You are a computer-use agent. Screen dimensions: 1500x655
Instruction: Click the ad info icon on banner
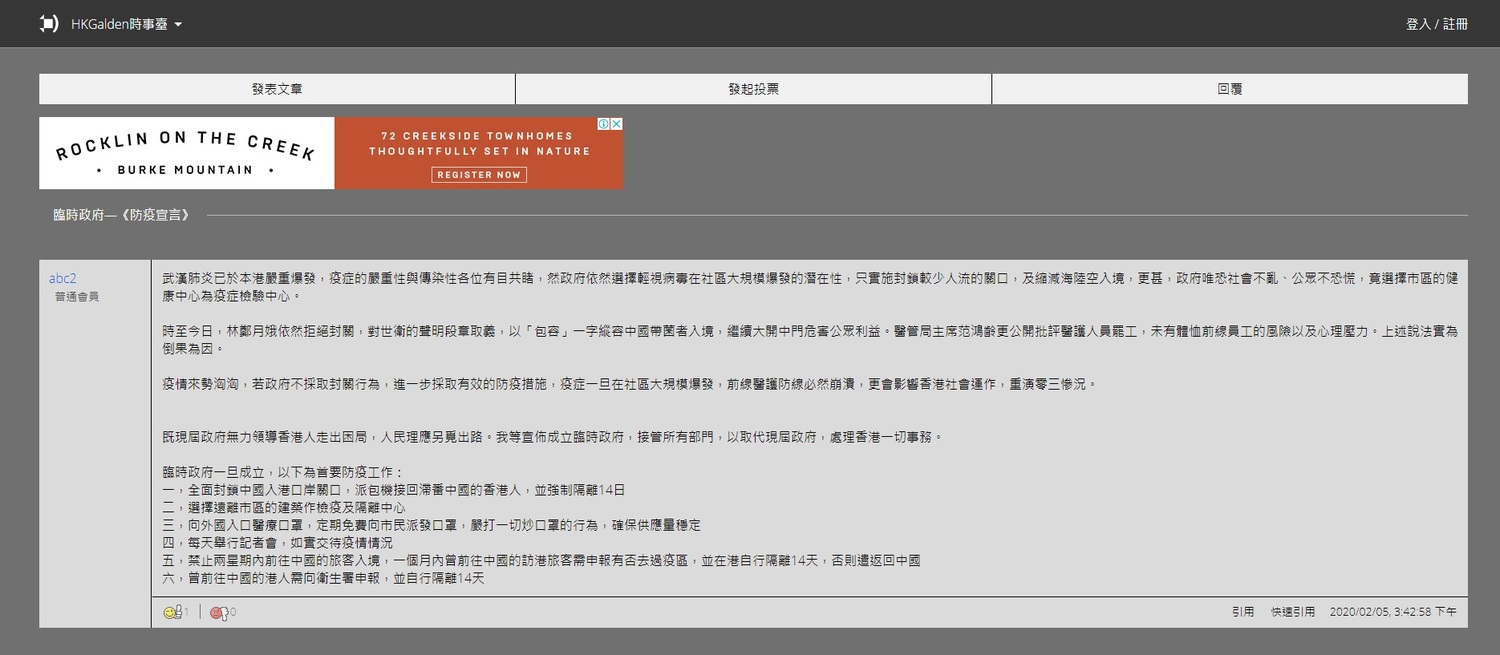(x=604, y=124)
